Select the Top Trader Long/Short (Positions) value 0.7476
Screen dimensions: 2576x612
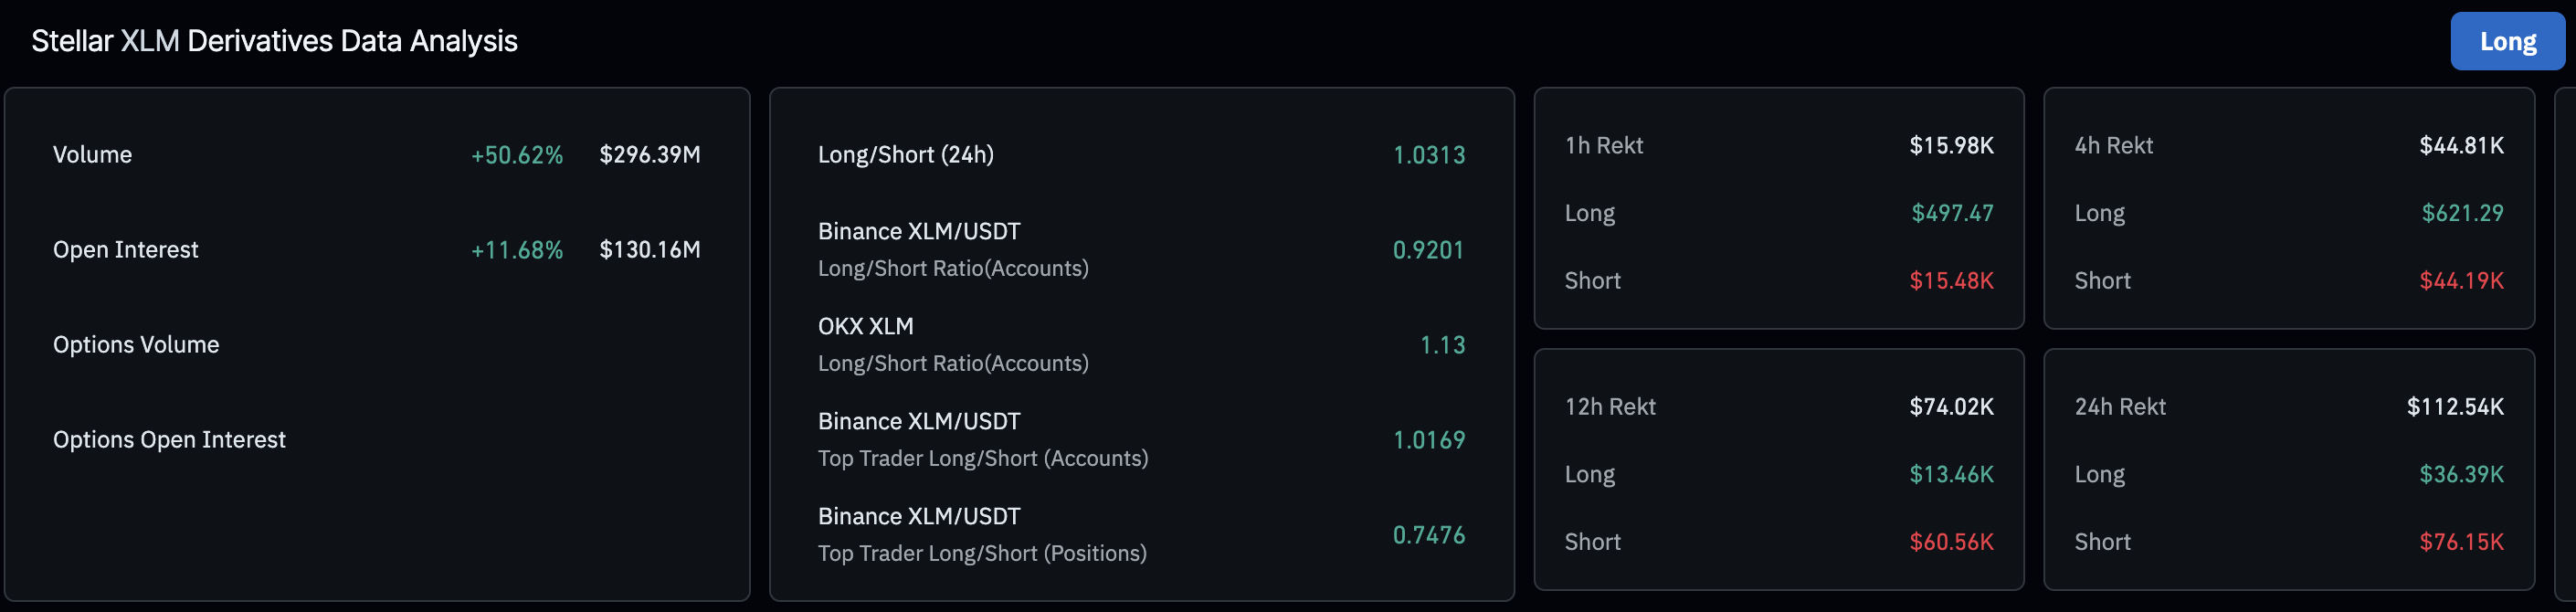(1430, 534)
